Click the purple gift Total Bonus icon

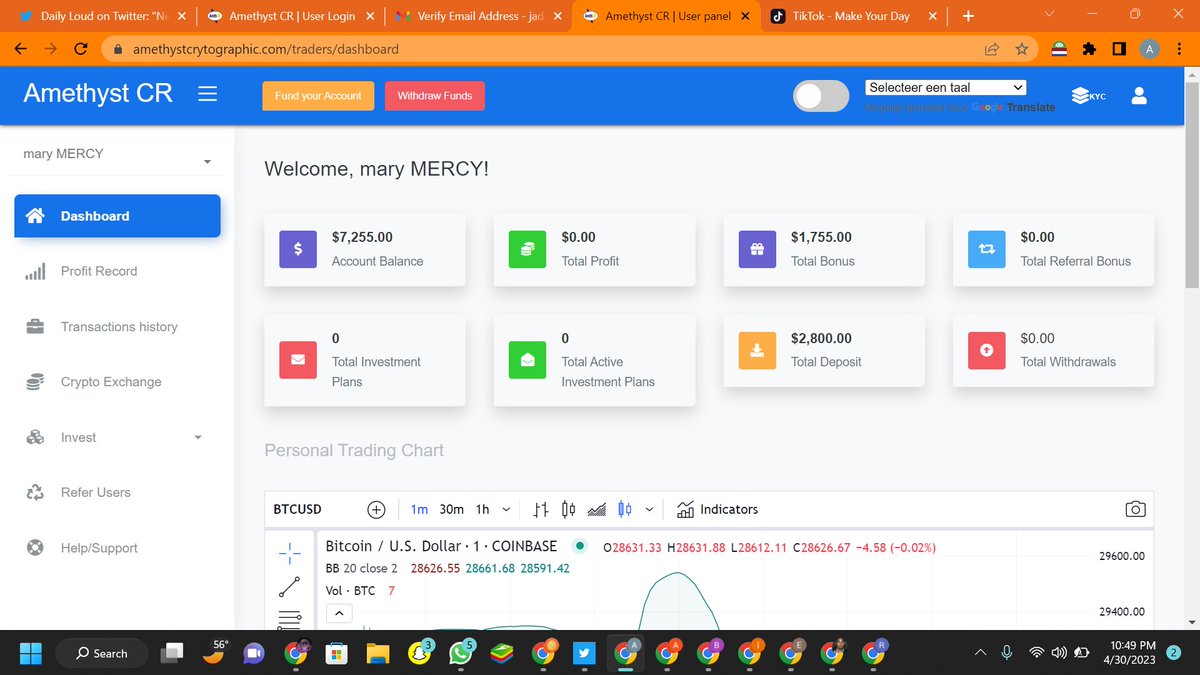pos(757,249)
